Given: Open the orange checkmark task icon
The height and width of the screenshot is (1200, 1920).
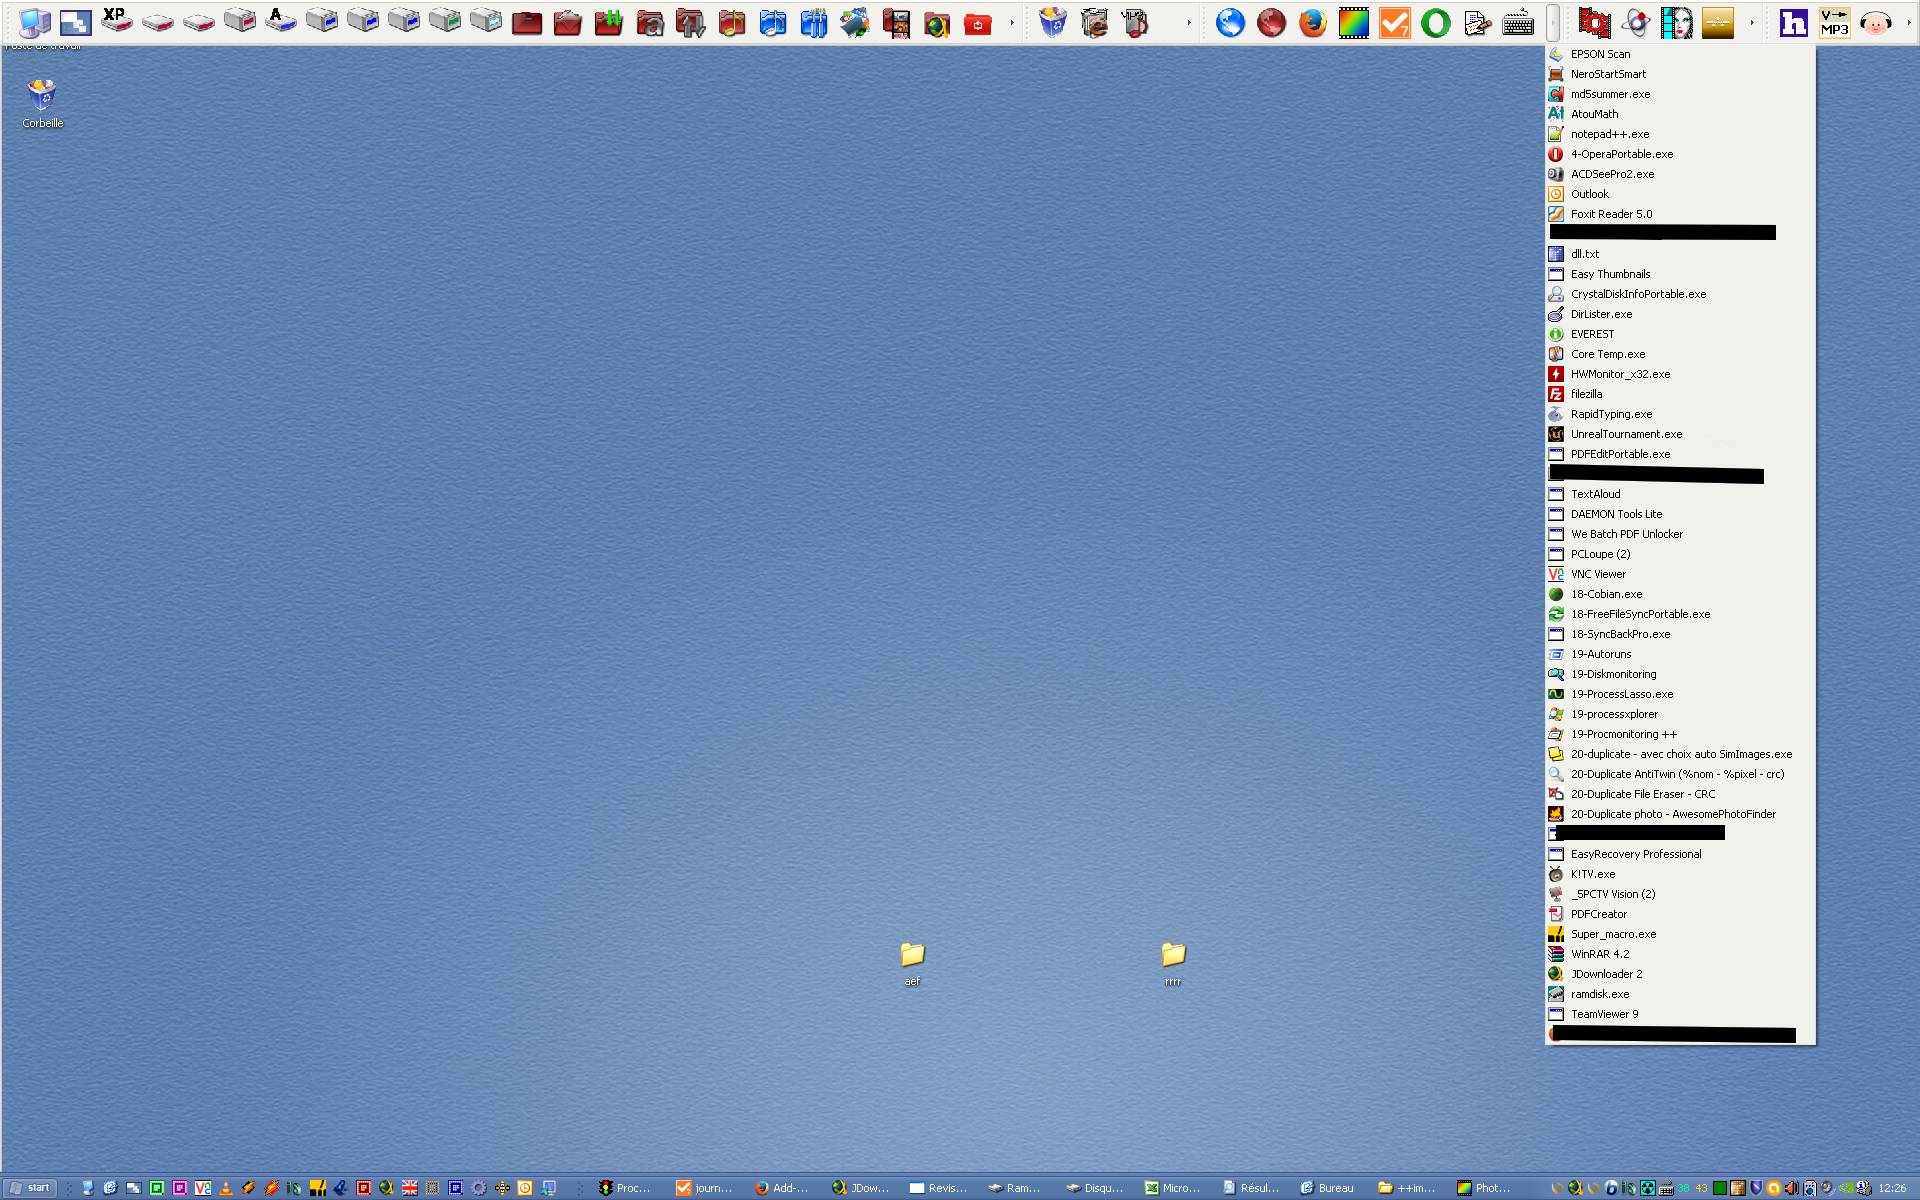Looking at the screenshot, I should (x=1394, y=22).
